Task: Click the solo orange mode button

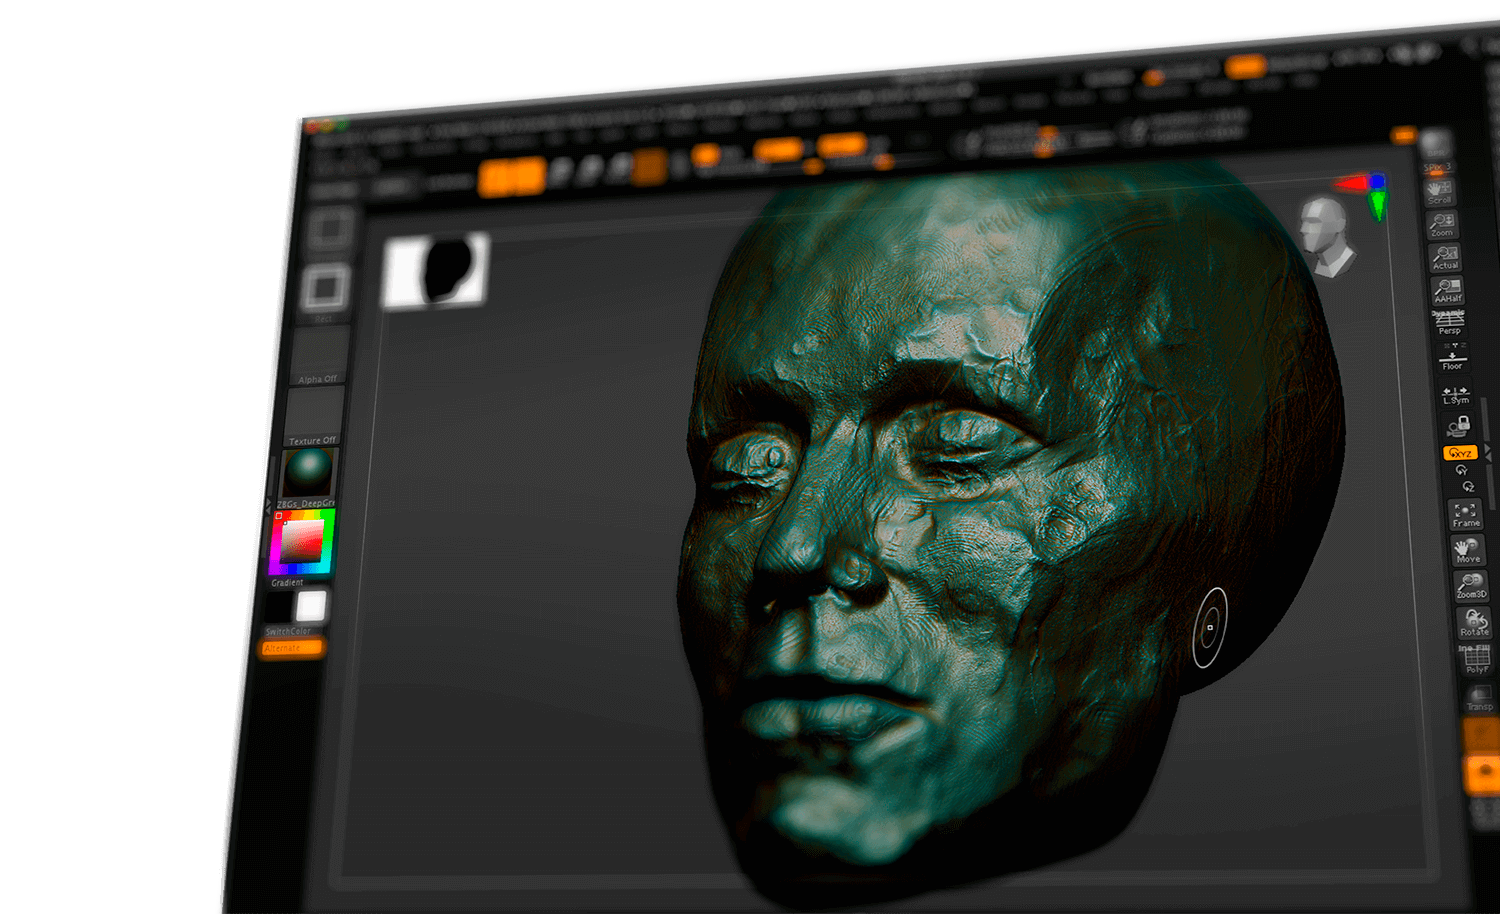Action: pyautogui.click(x=650, y=168)
